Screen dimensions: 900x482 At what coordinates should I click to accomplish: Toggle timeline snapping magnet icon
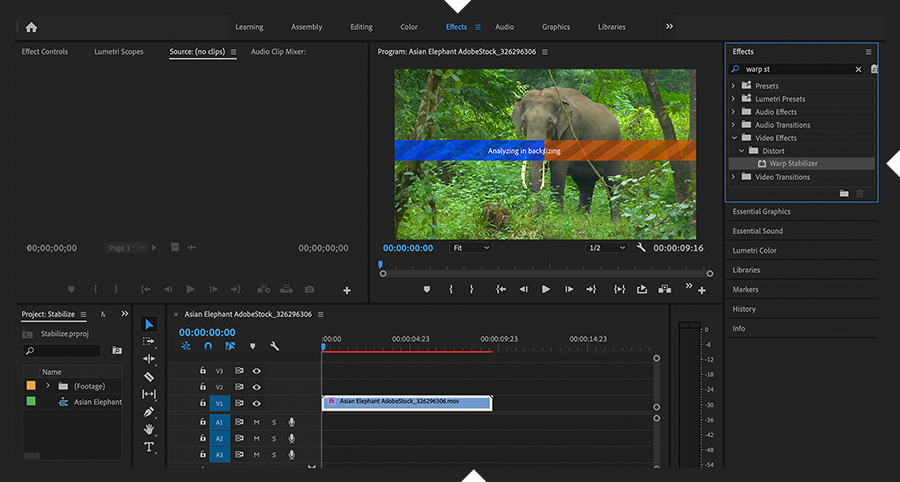pos(208,346)
